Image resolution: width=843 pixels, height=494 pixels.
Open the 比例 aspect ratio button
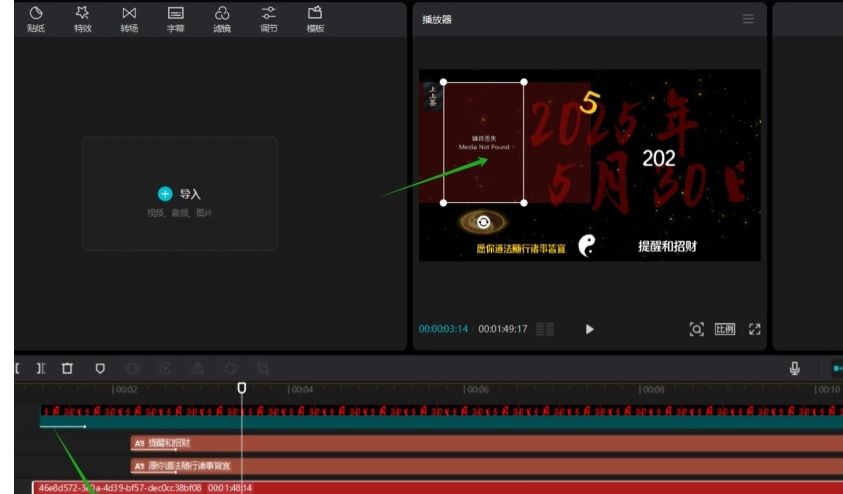725,329
